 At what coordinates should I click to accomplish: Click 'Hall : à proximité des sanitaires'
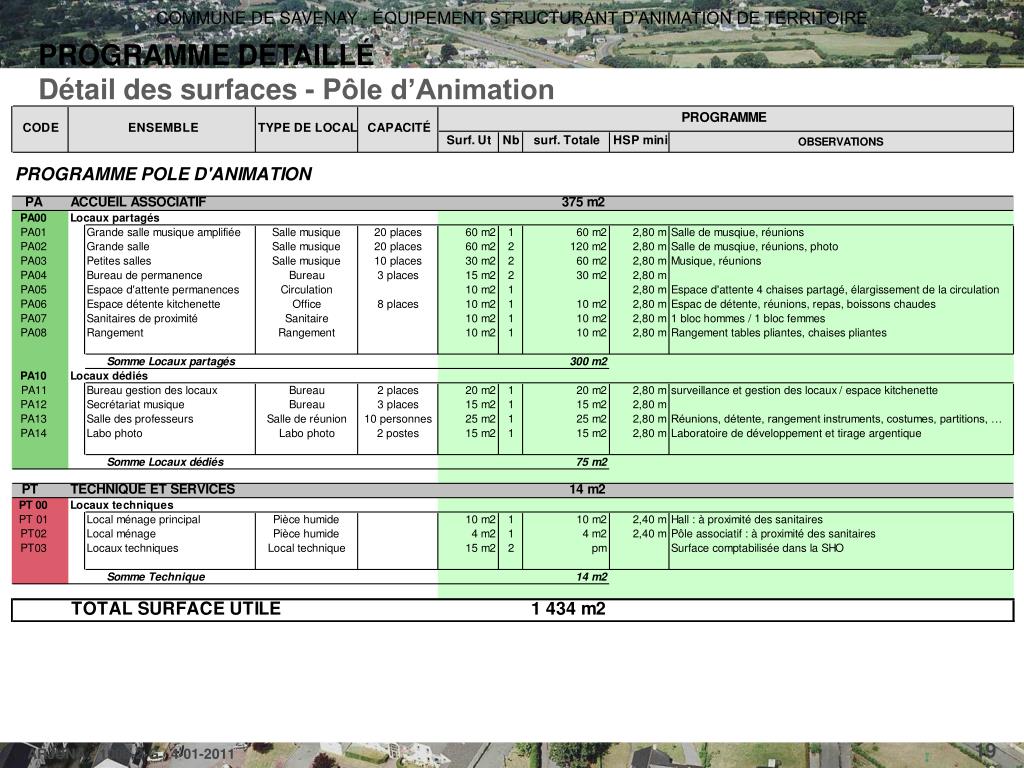(746, 520)
